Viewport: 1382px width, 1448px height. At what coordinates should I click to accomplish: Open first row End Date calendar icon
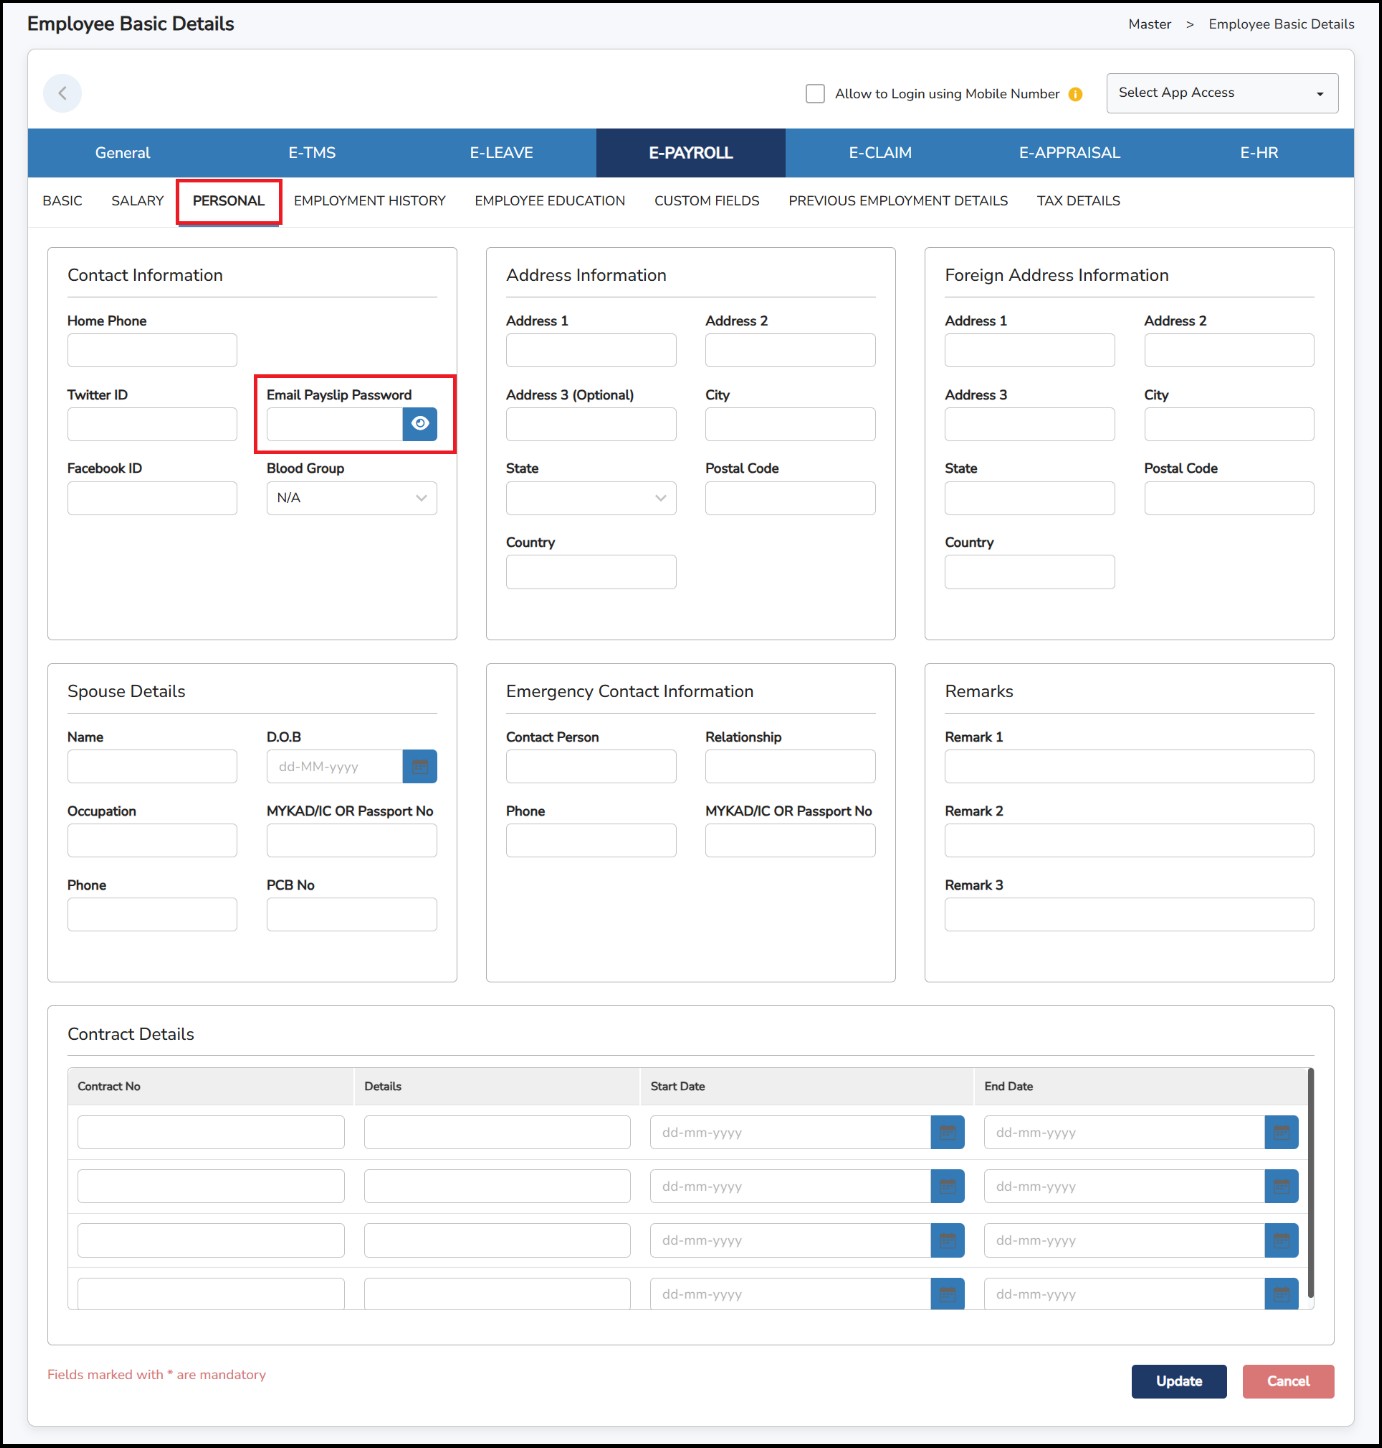[1281, 1132]
